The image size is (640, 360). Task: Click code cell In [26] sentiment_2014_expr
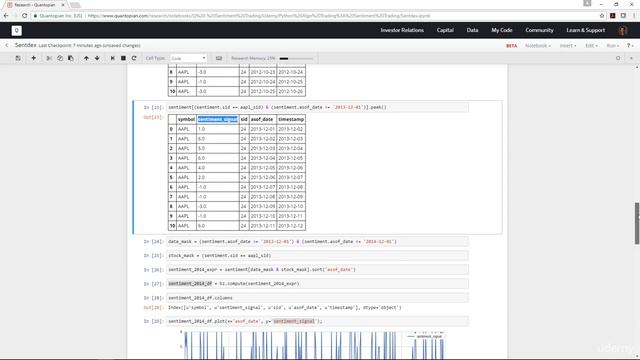click(317, 269)
